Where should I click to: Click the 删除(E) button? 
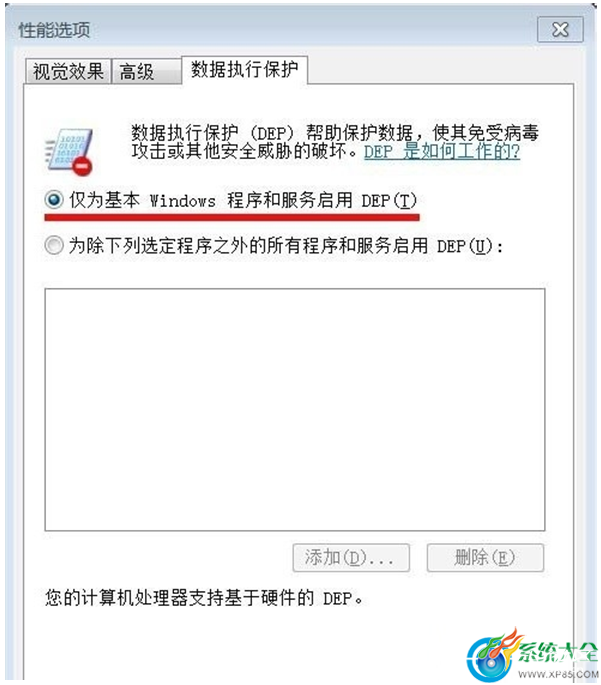pos(485,557)
